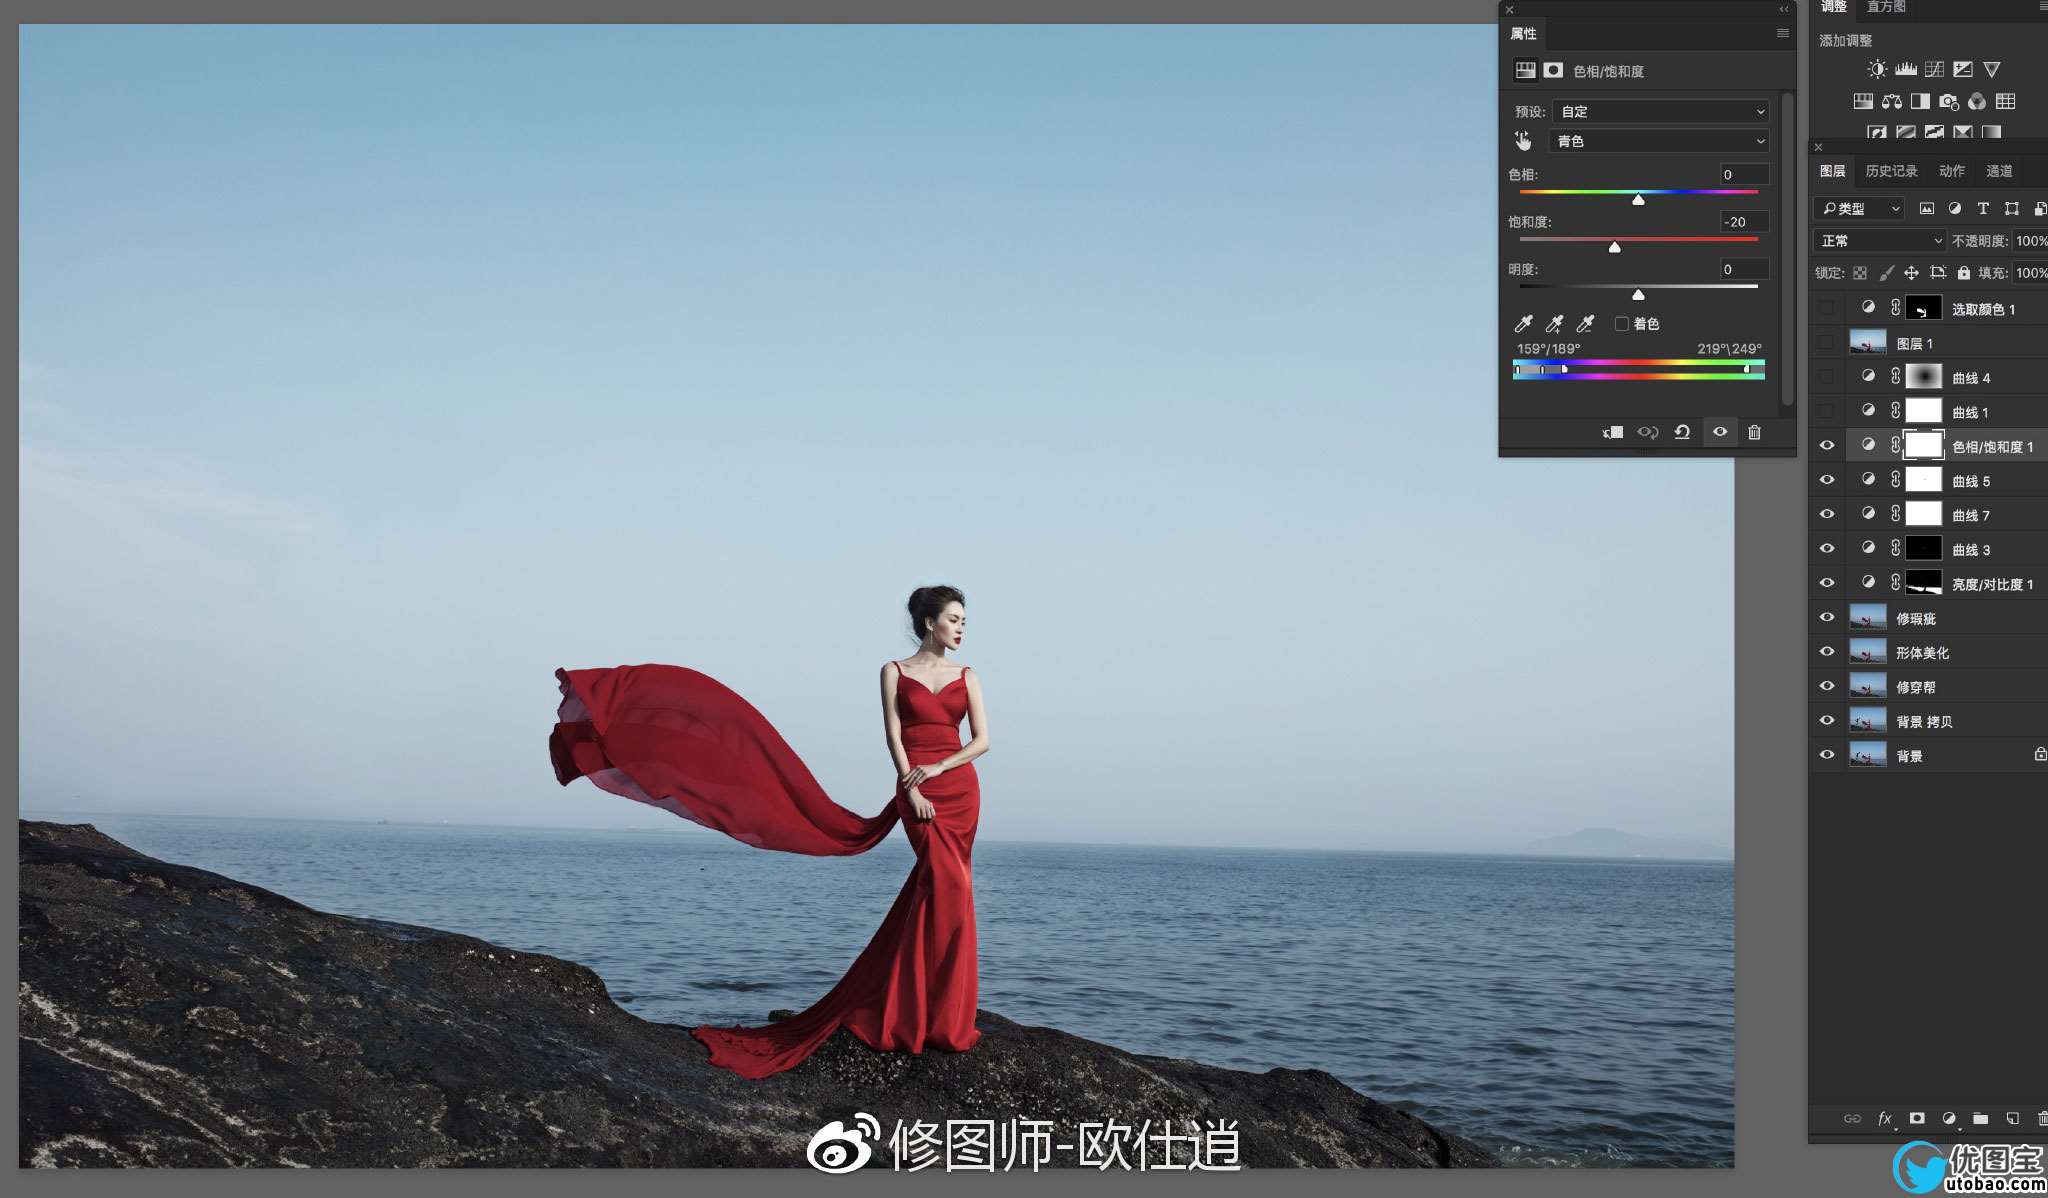Enable the 着色 colorize checkbox
Screen dimensions: 2048x1198
pyautogui.click(x=1621, y=323)
